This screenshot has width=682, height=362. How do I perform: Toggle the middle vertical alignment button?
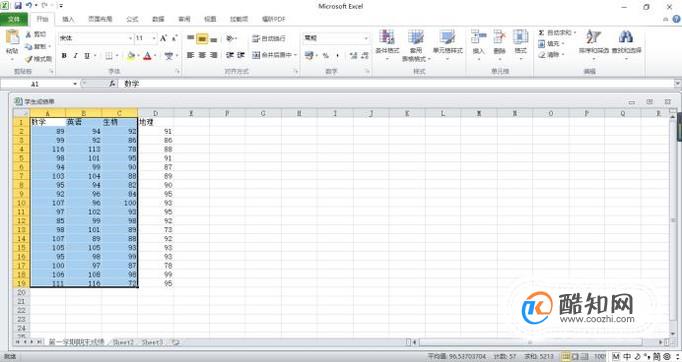tap(202, 39)
